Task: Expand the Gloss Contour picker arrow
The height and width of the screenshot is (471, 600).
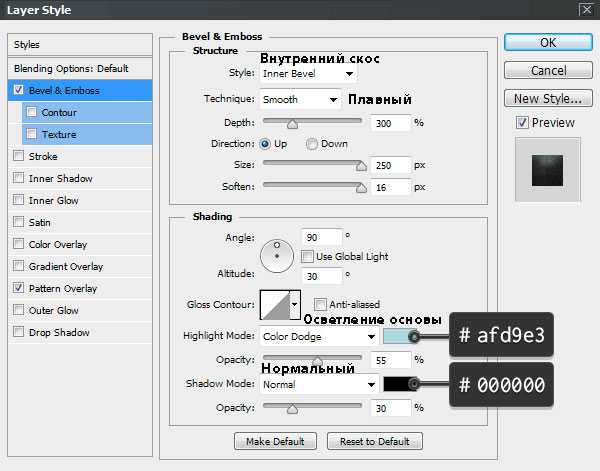Action: coord(295,305)
